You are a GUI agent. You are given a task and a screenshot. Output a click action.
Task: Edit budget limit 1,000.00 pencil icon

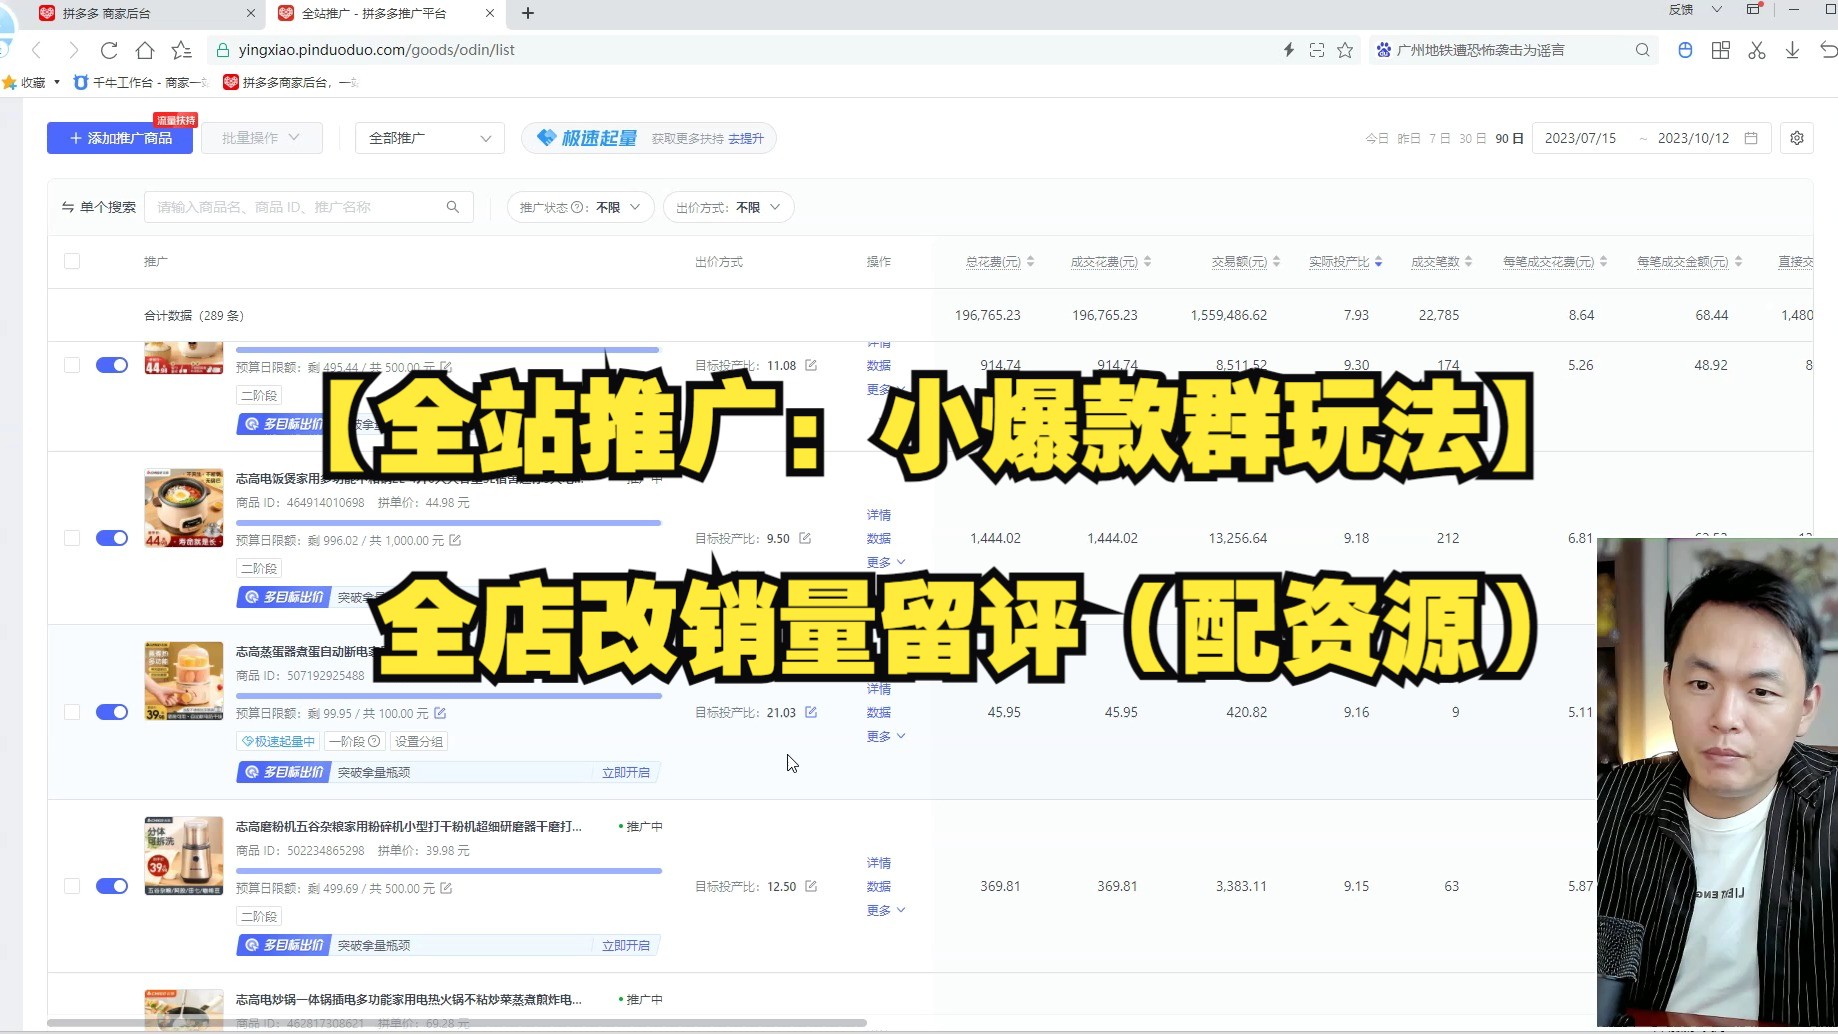[455, 540]
